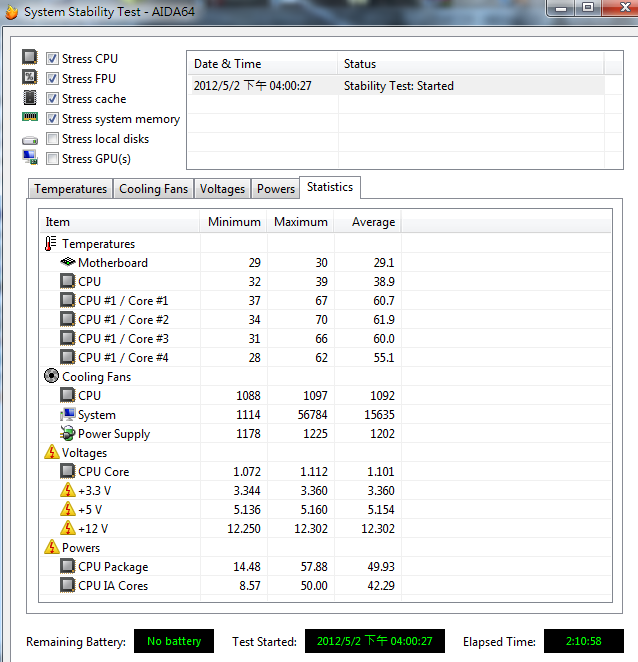Click the System fan computer icon
The image size is (638, 662).
68,414
